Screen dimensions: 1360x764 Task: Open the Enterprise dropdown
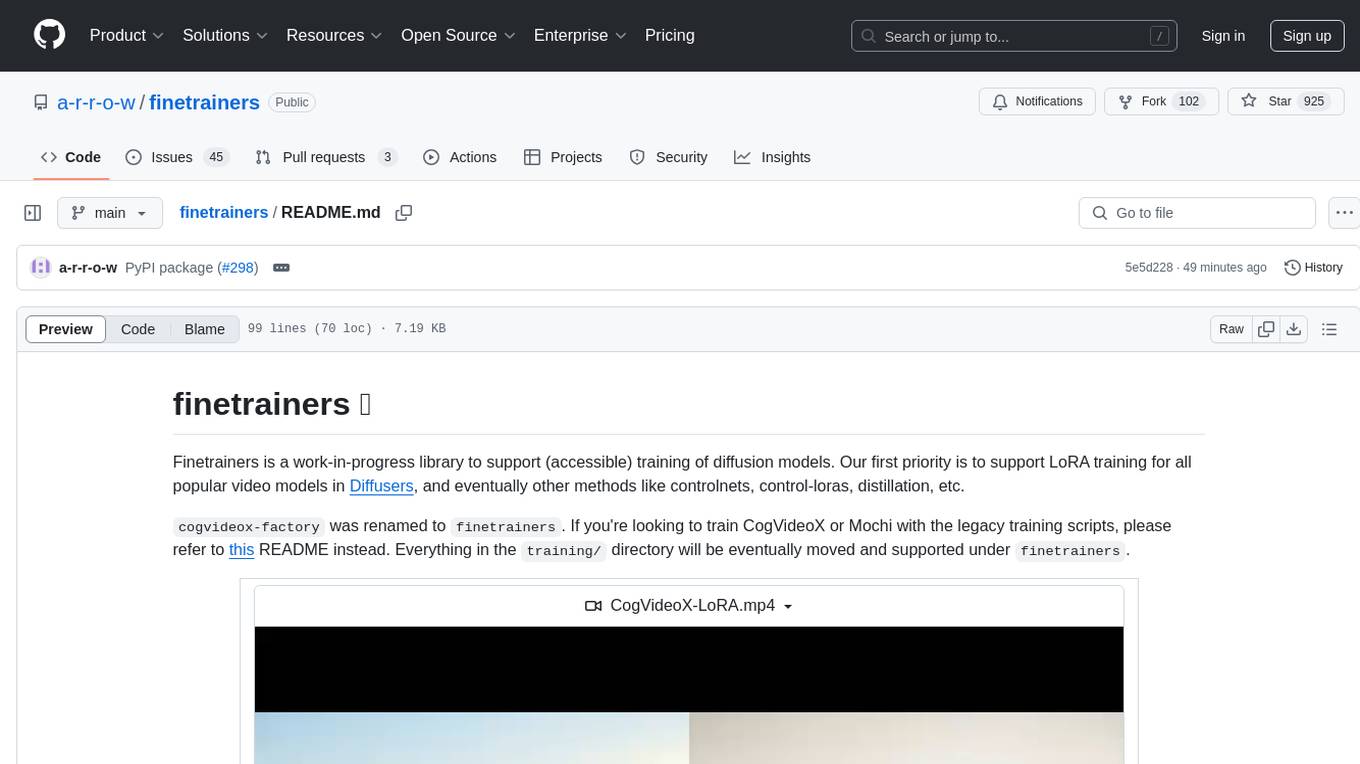click(580, 35)
